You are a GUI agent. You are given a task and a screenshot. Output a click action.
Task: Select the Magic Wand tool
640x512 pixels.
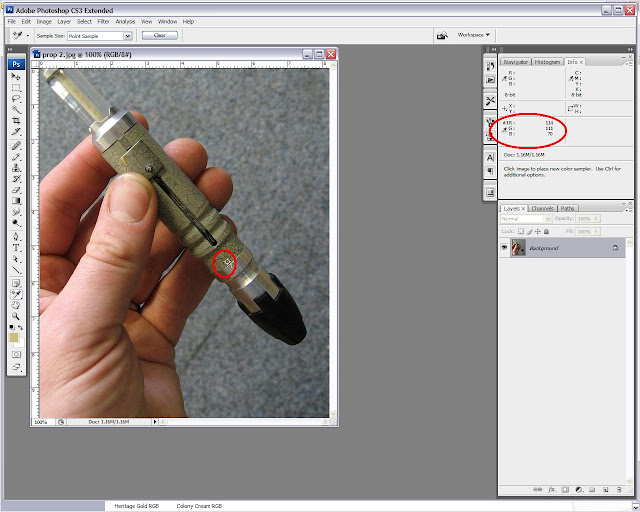pos(16,109)
